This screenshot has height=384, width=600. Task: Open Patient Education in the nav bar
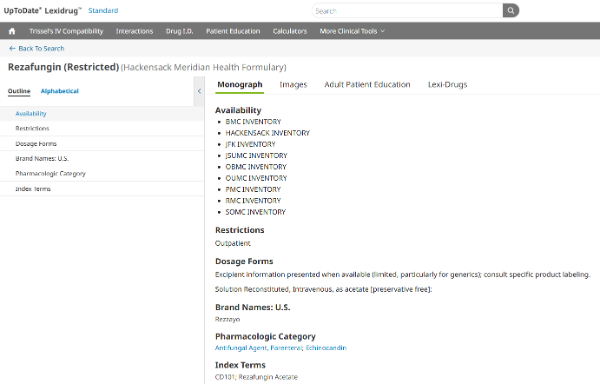coord(233,31)
